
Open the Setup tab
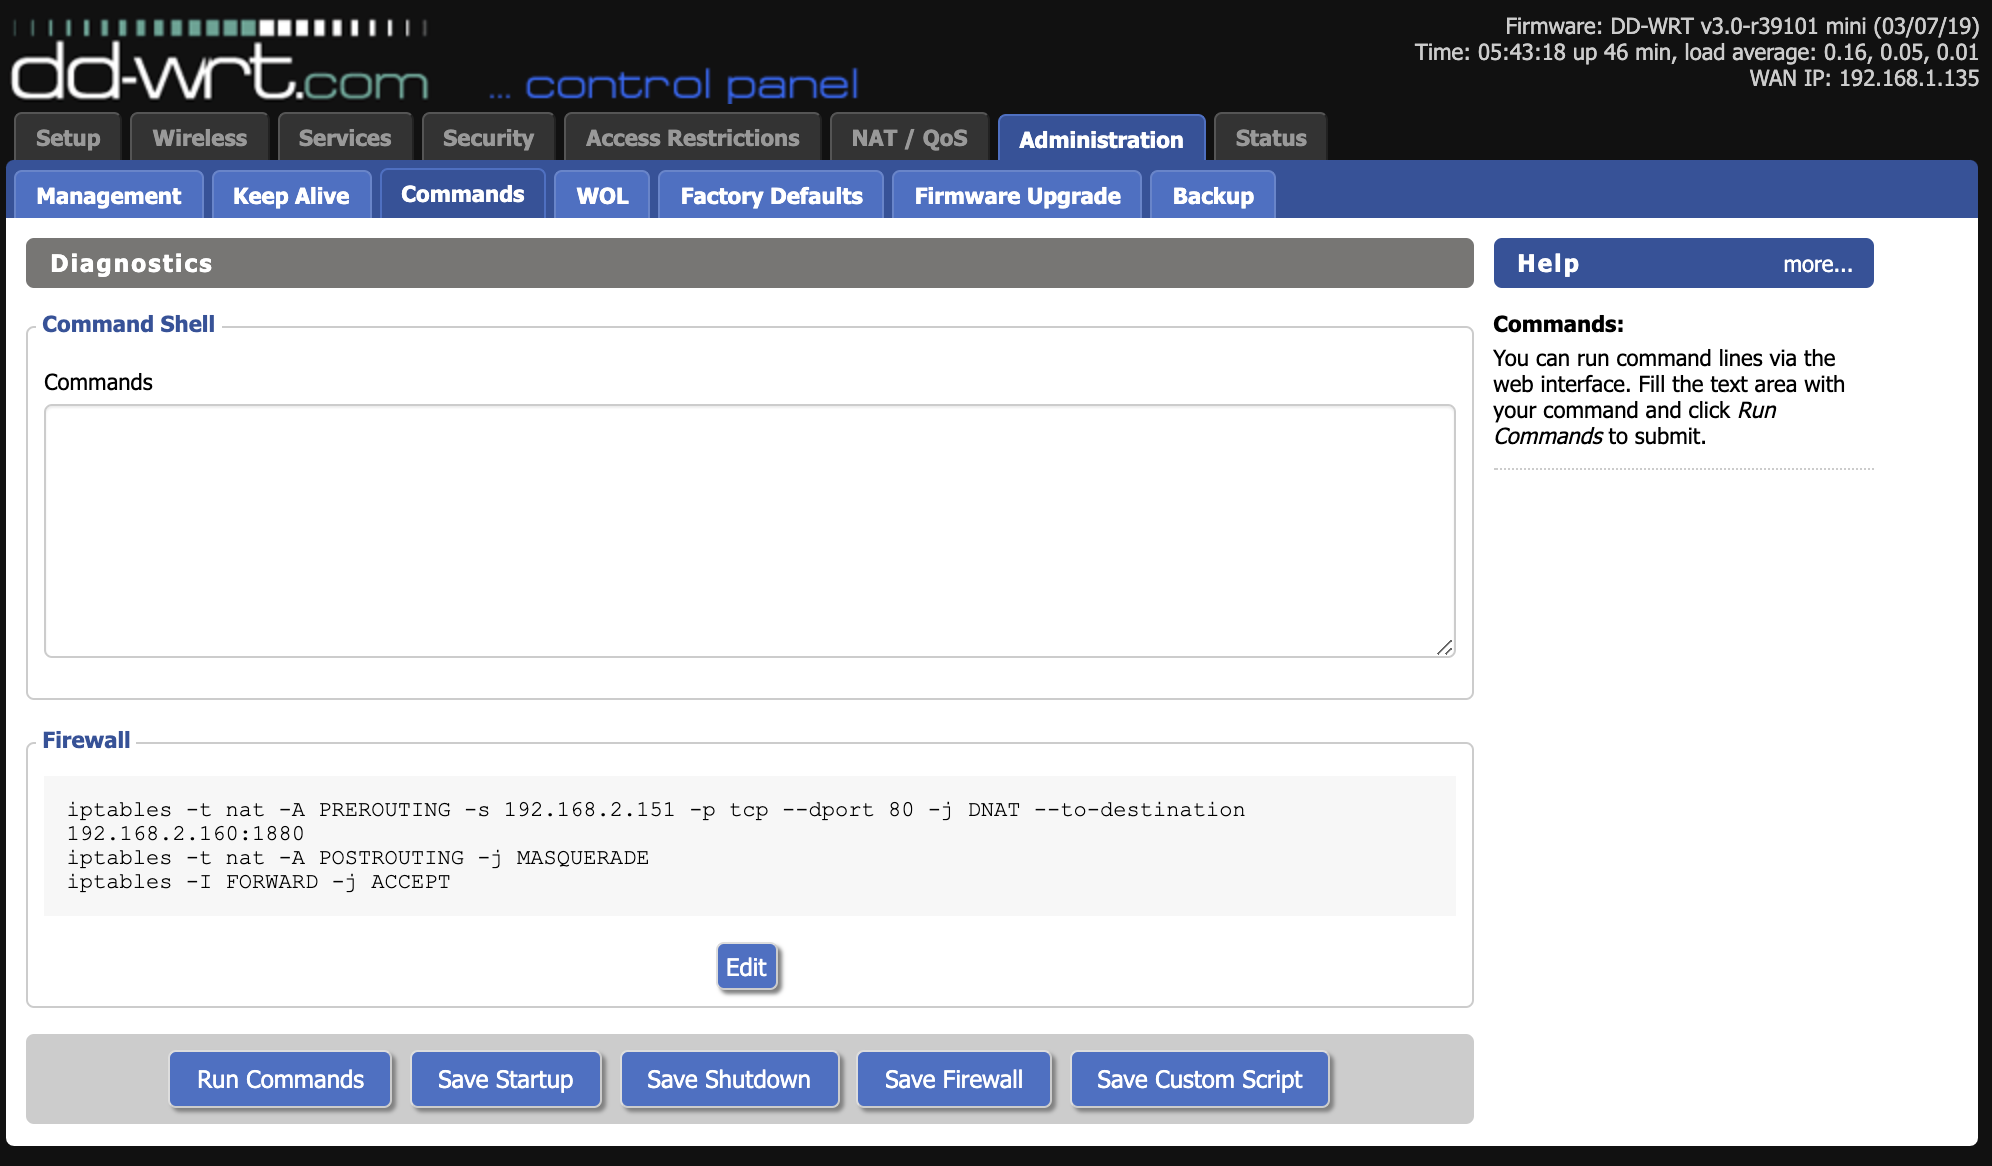pos(68,138)
